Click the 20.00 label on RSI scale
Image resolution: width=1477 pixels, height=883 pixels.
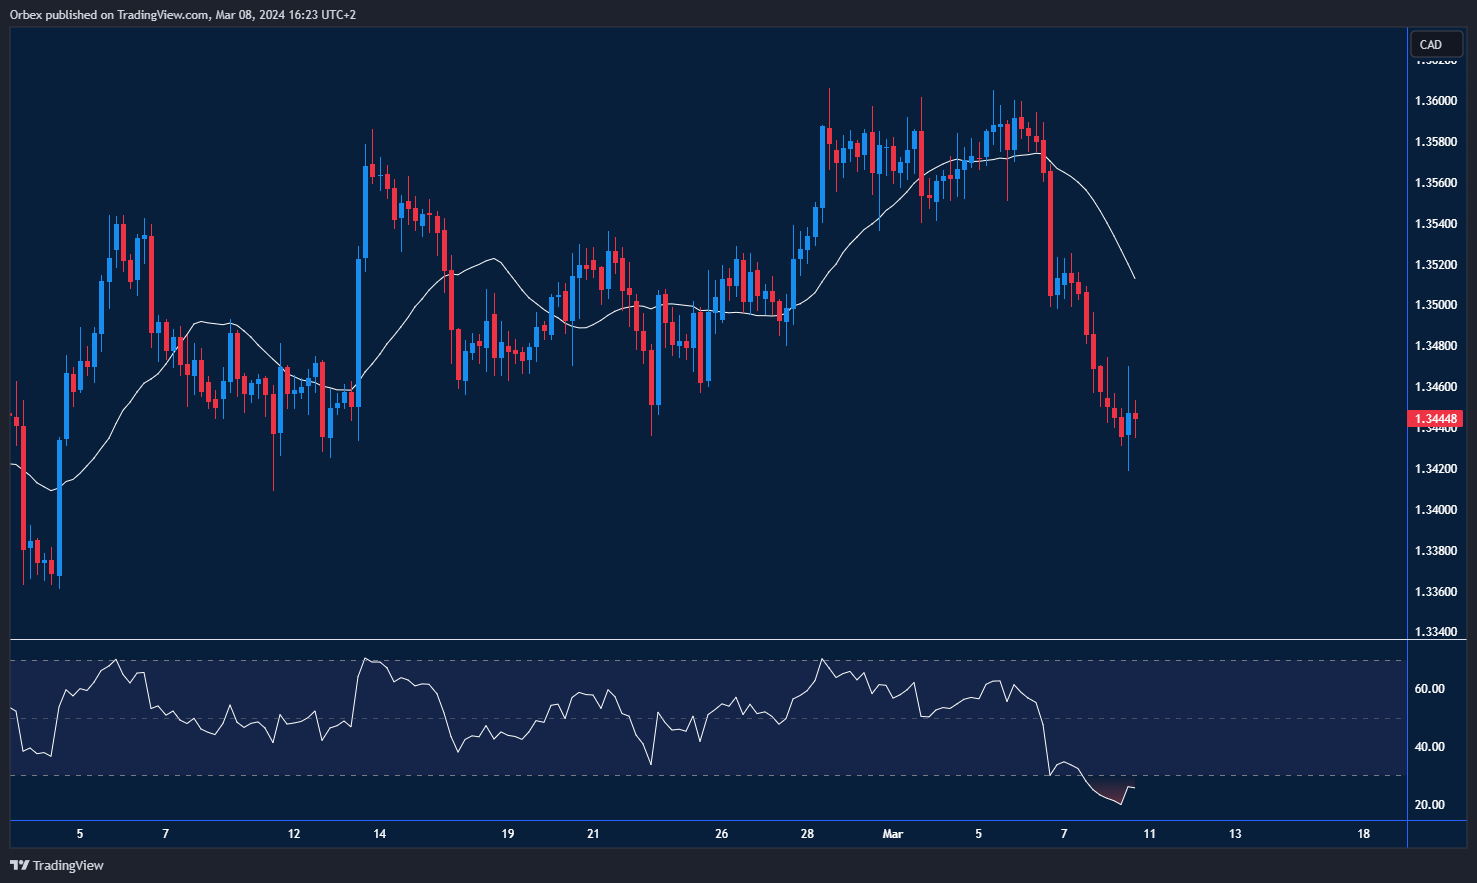[x=1429, y=805]
